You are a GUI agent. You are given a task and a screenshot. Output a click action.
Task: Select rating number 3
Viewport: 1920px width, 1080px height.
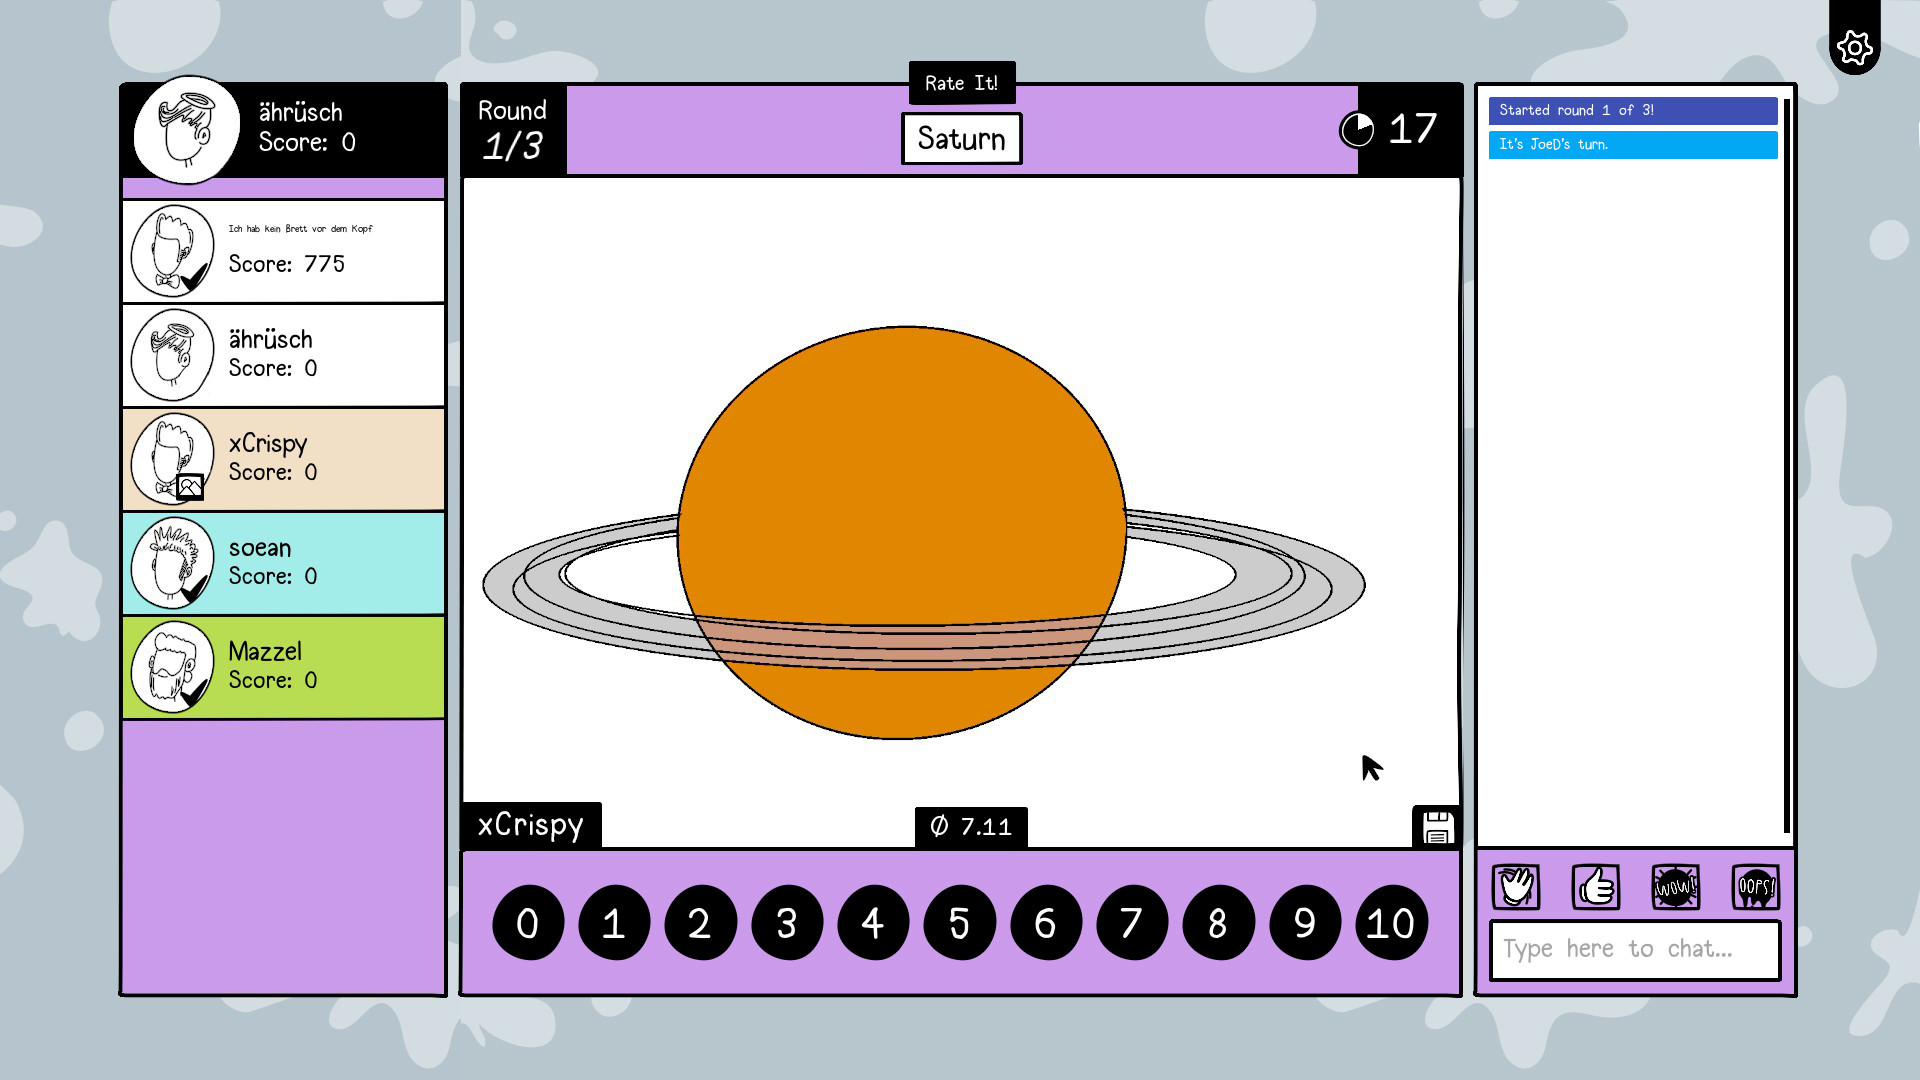pyautogui.click(x=787, y=923)
